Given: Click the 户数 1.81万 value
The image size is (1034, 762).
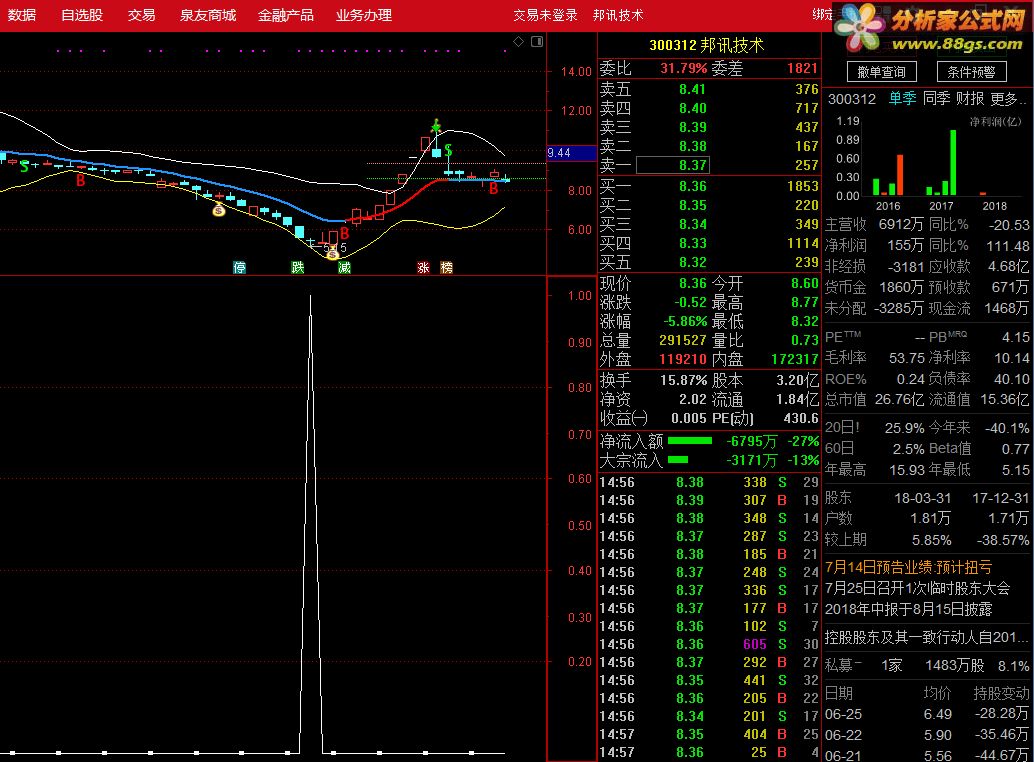Looking at the screenshot, I should (930, 519).
